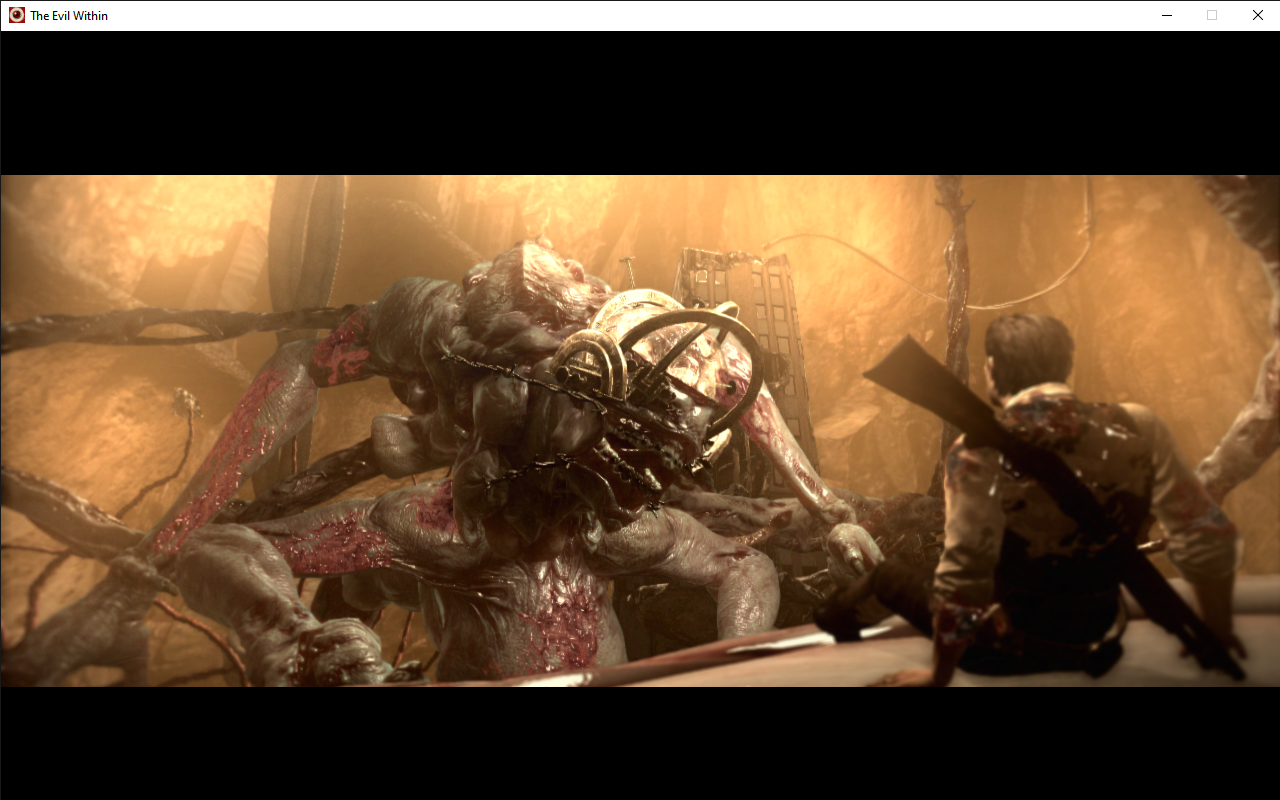Click "The Evil Within" window title text
The height and width of the screenshot is (800, 1280).
click(69, 16)
